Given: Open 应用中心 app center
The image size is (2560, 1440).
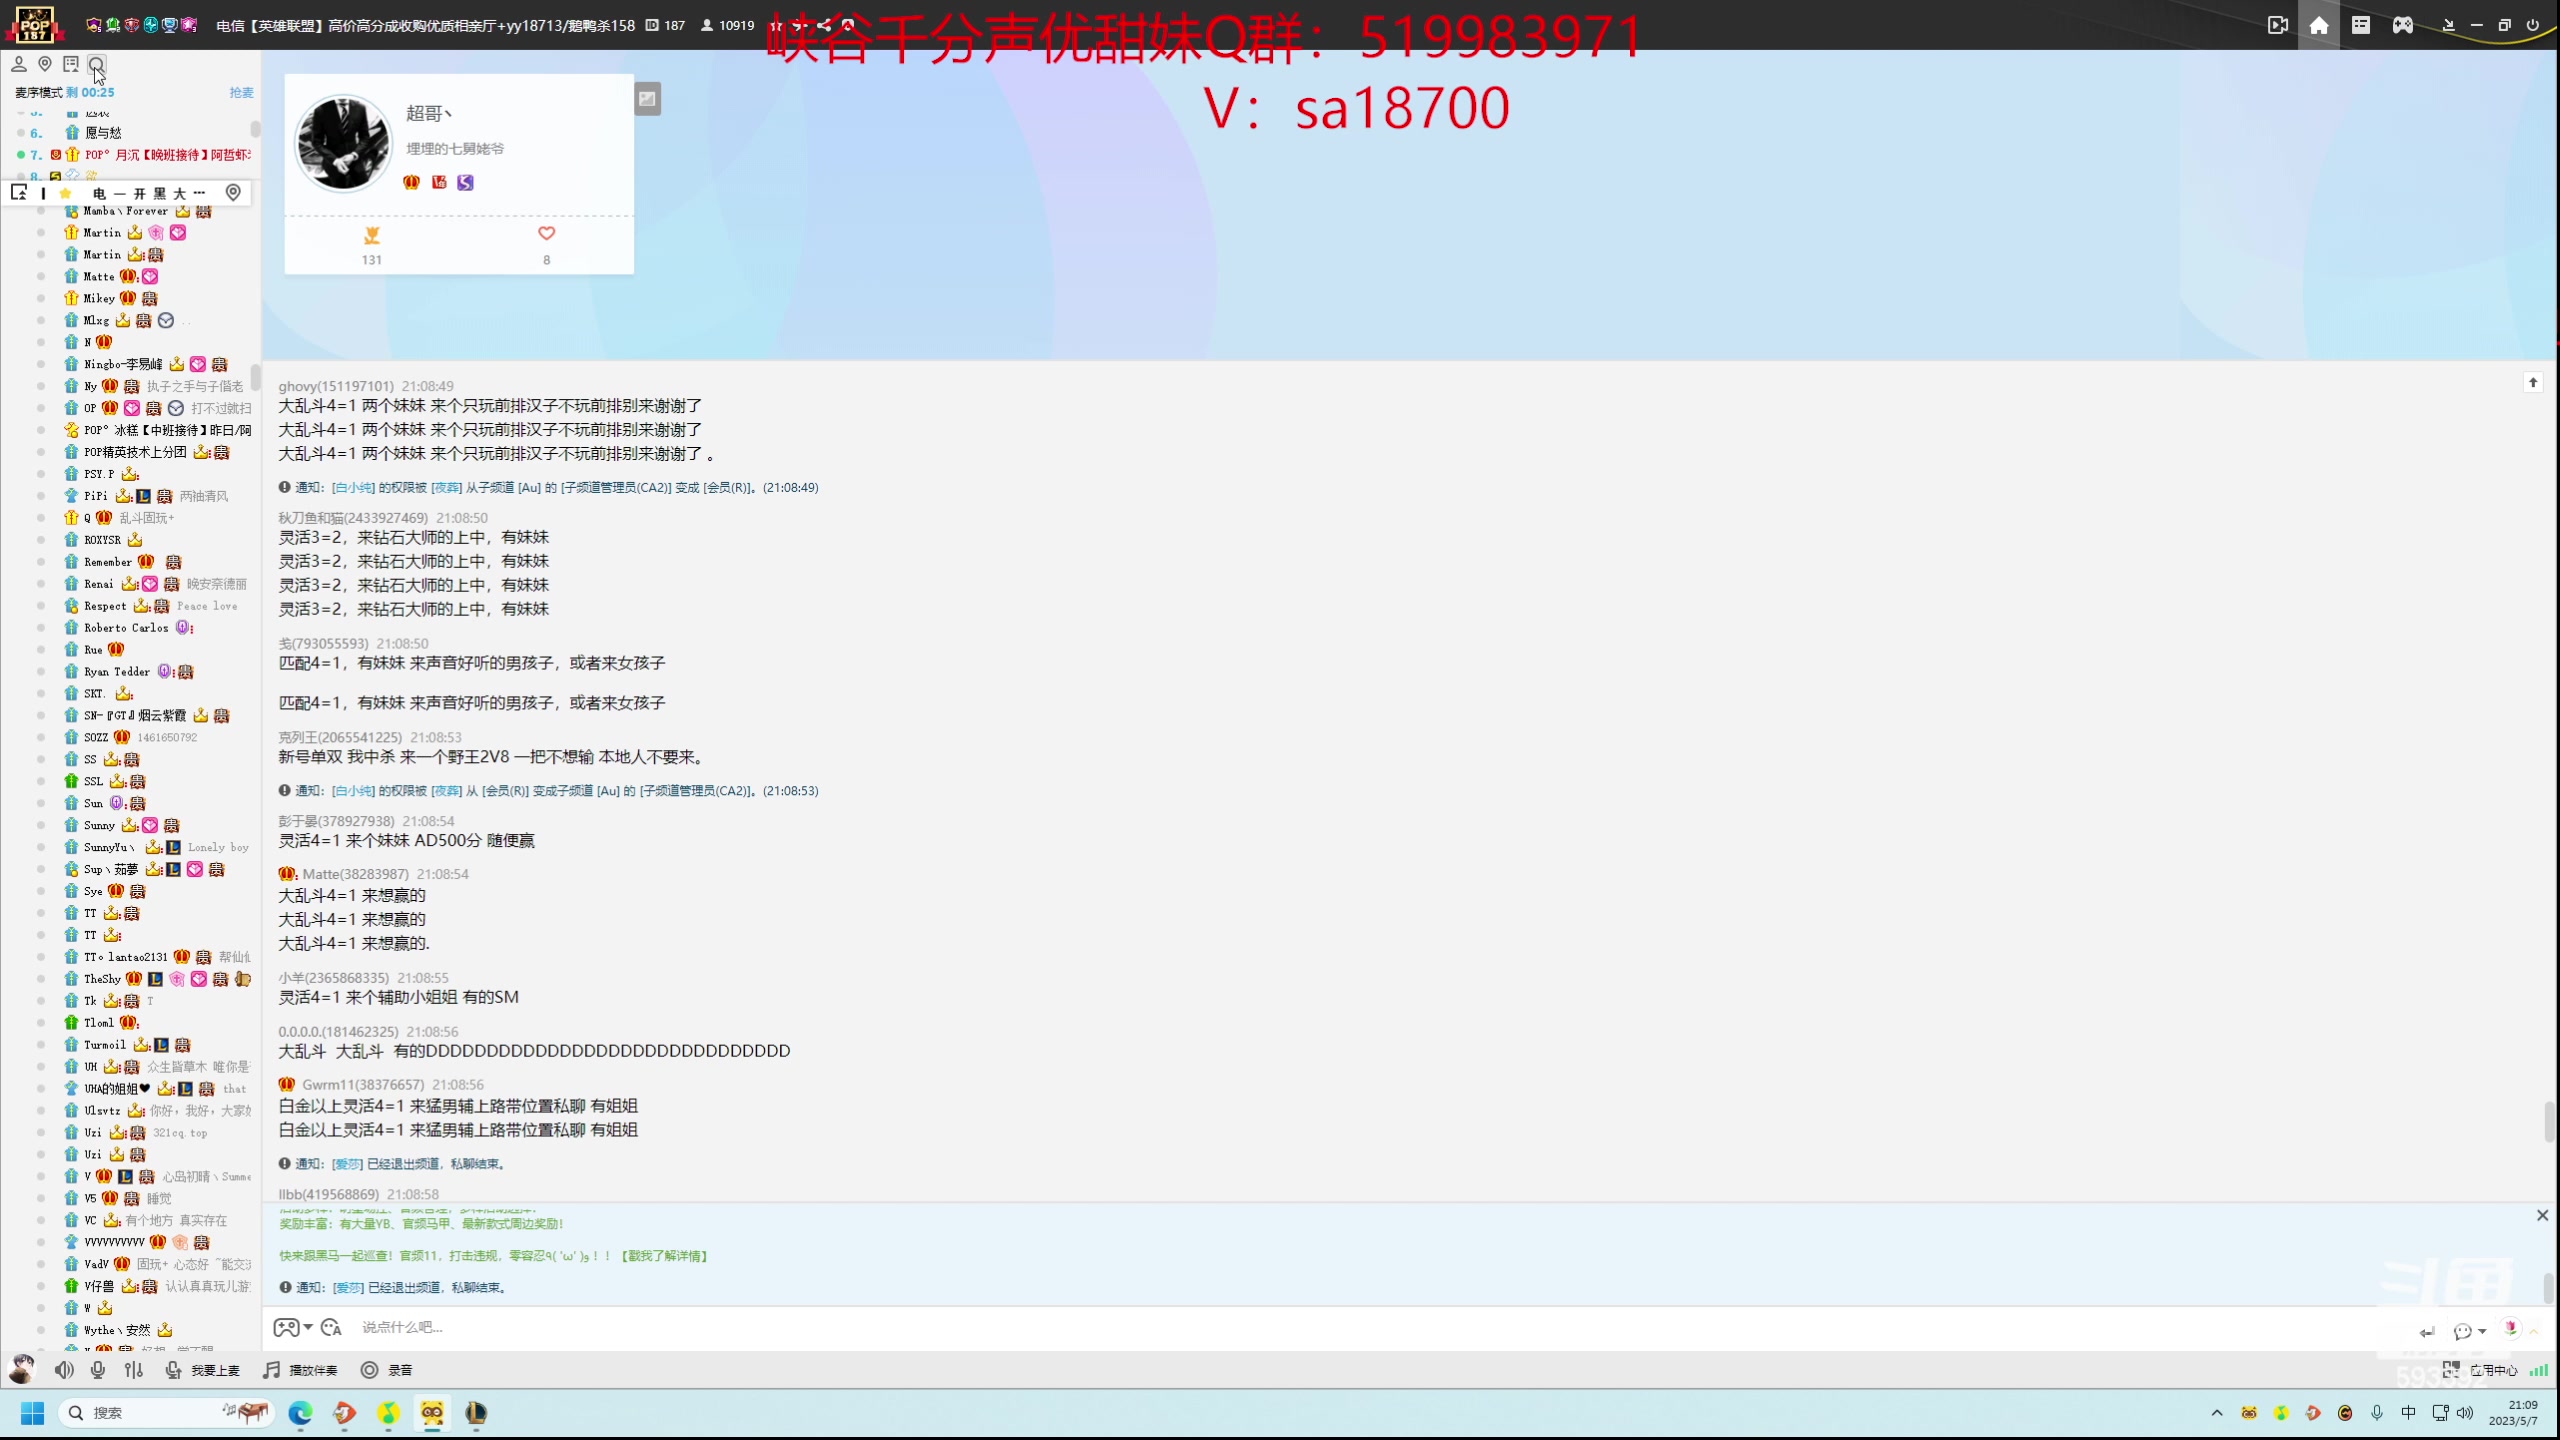Looking at the screenshot, I should [2494, 1370].
